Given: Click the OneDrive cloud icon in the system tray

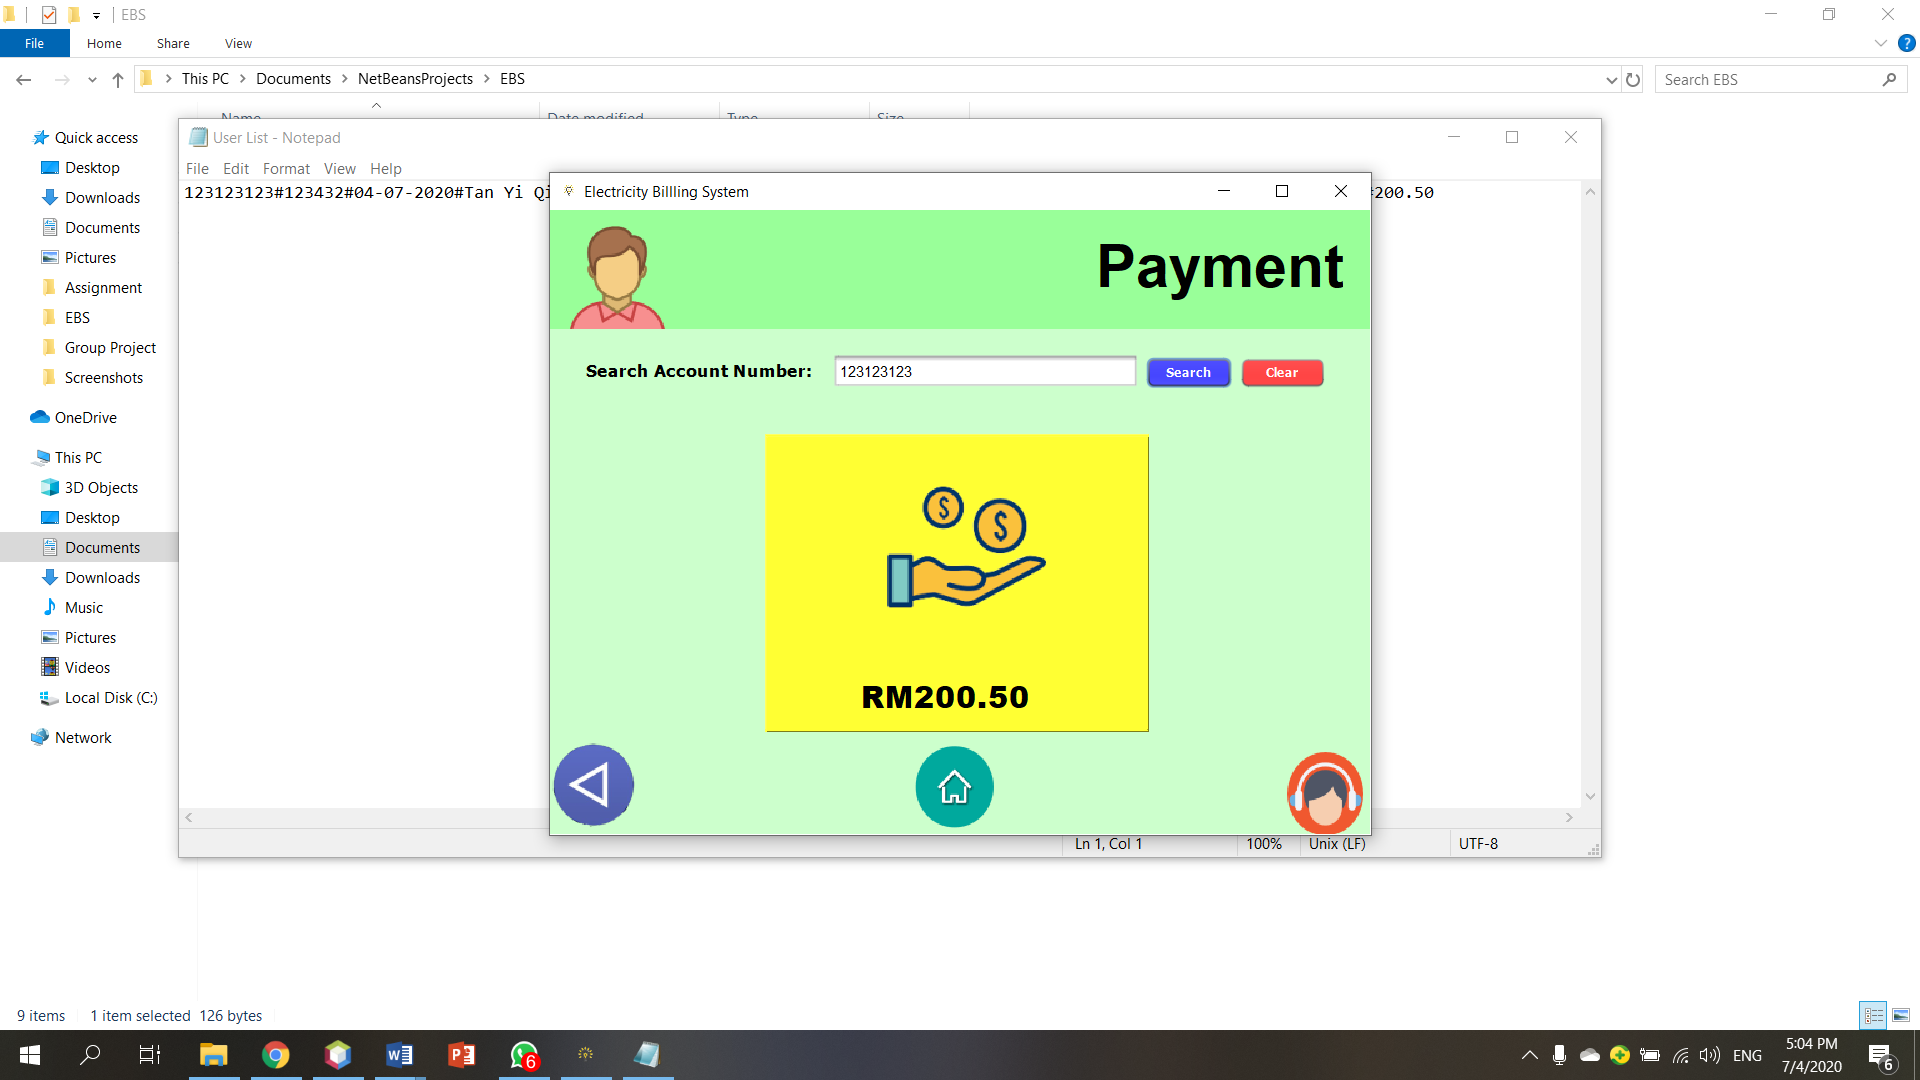Looking at the screenshot, I should [x=1589, y=1054].
